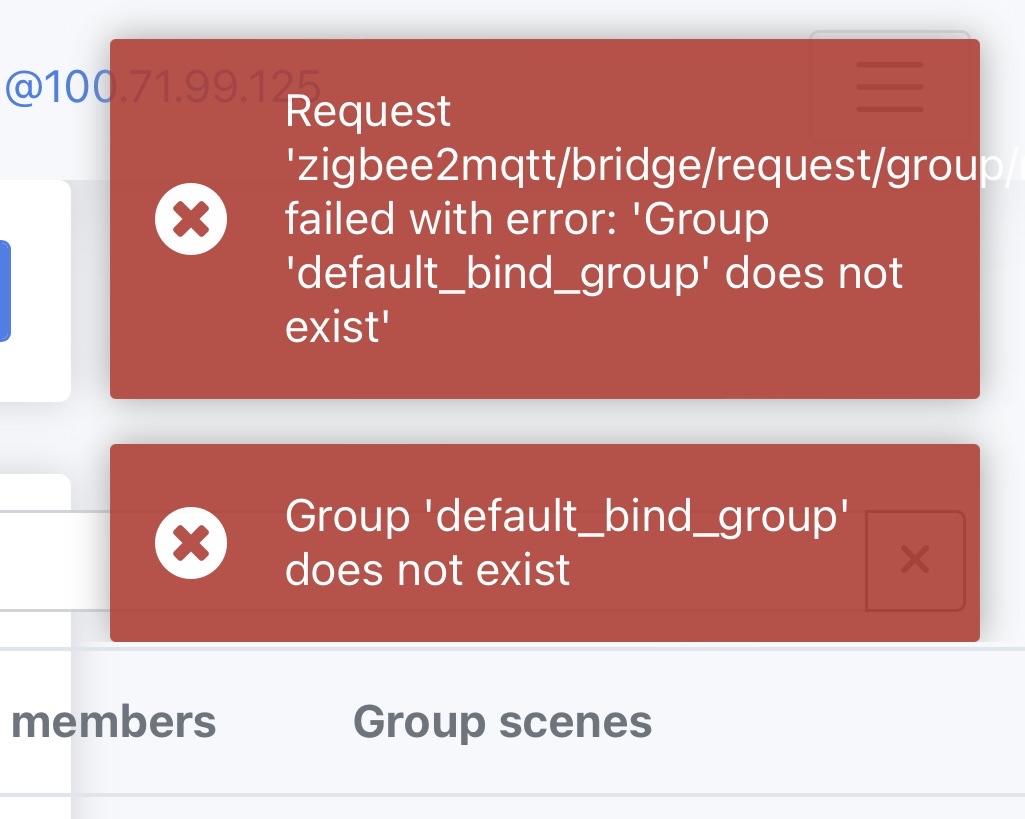Click the 'Group does not exist' toast message

565,543
